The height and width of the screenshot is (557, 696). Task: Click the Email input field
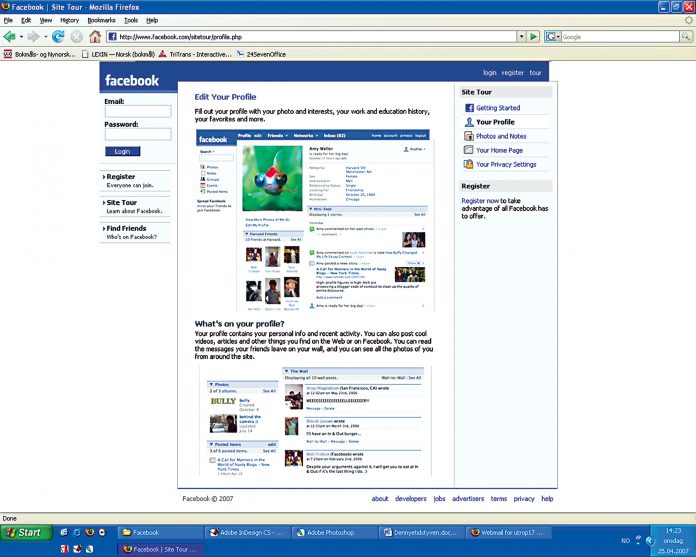[x=138, y=111]
